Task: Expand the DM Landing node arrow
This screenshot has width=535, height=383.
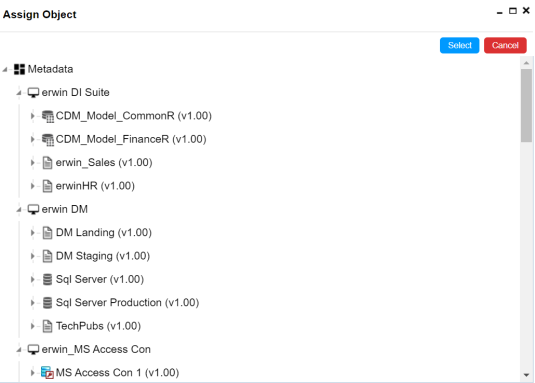Action: click(32, 233)
